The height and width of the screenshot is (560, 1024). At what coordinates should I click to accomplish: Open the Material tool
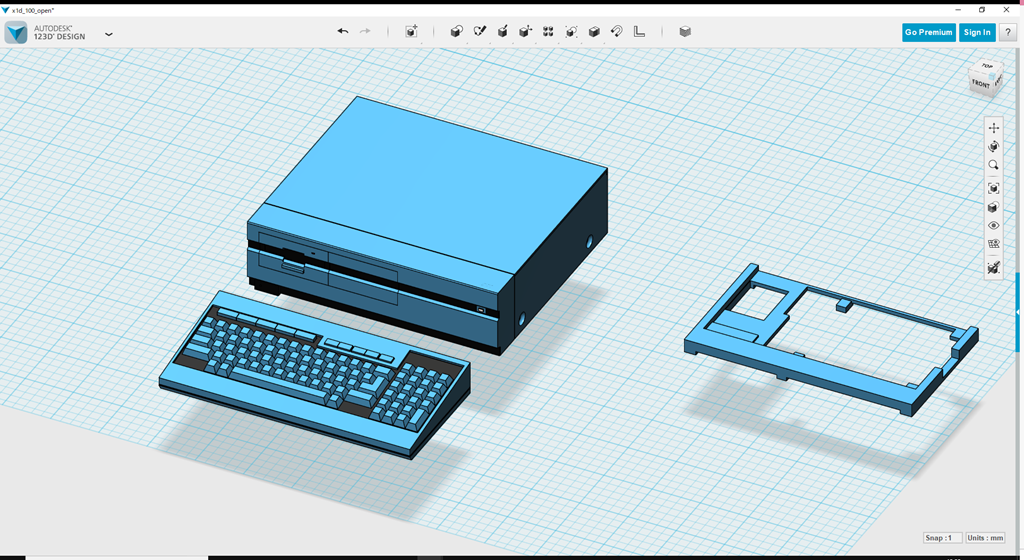(x=685, y=32)
